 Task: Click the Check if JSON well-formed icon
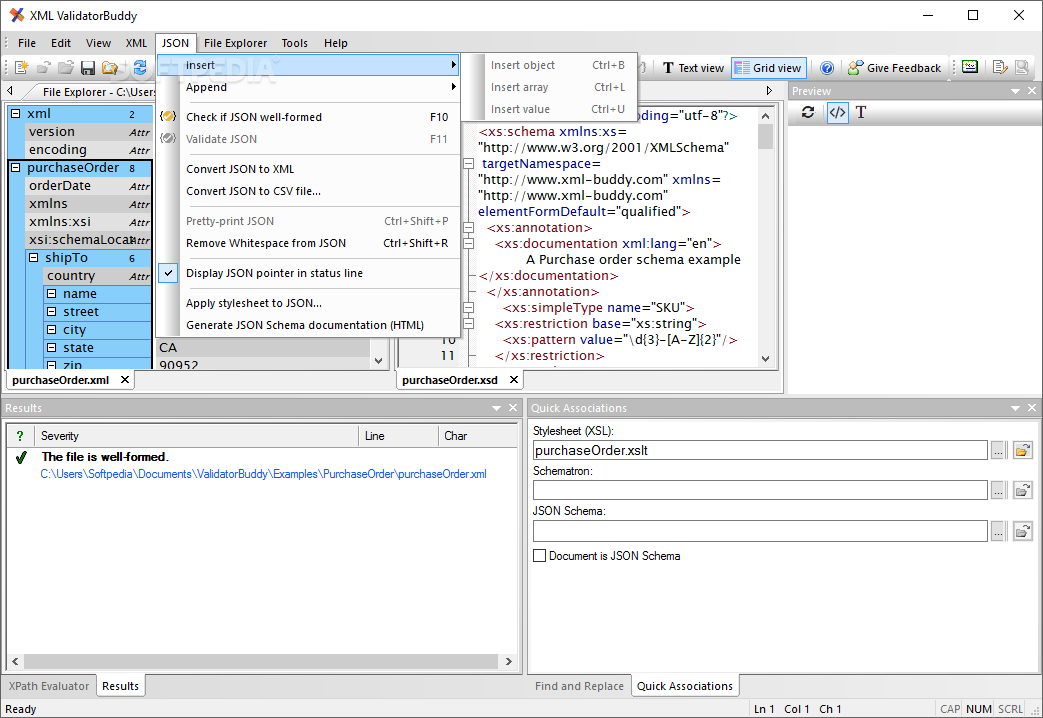(x=168, y=116)
